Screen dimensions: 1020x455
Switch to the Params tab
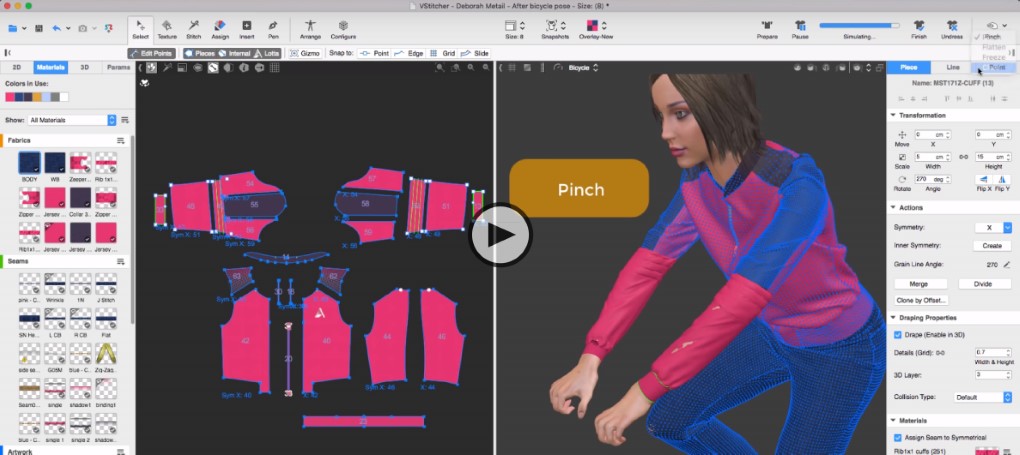click(118, 68)
